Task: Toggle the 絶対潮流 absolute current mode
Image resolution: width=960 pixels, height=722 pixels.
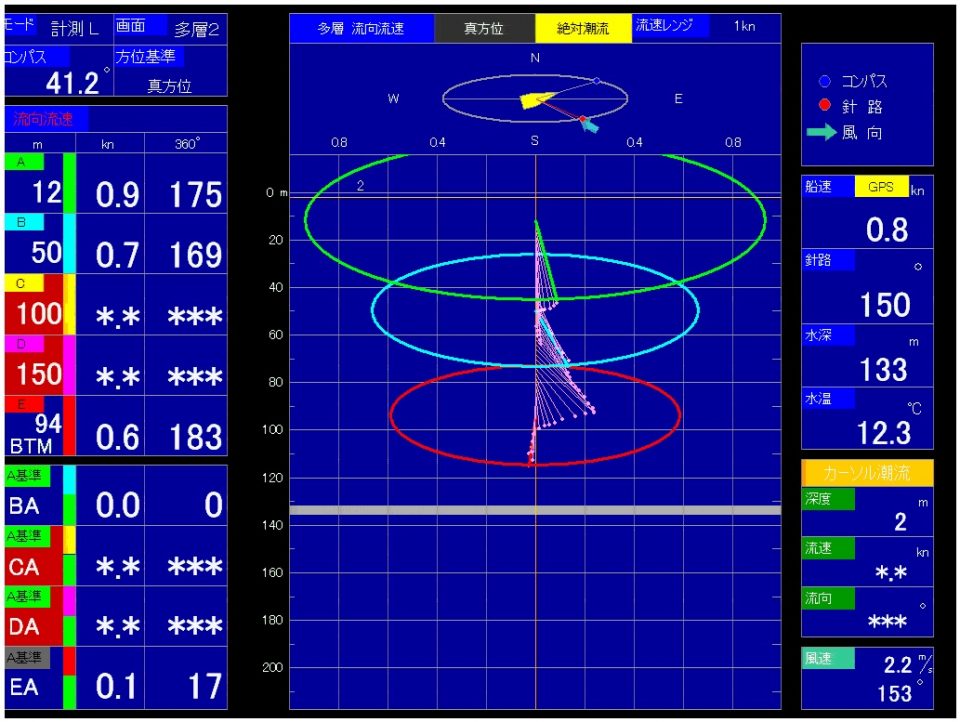Action: (x=582, y=29)
